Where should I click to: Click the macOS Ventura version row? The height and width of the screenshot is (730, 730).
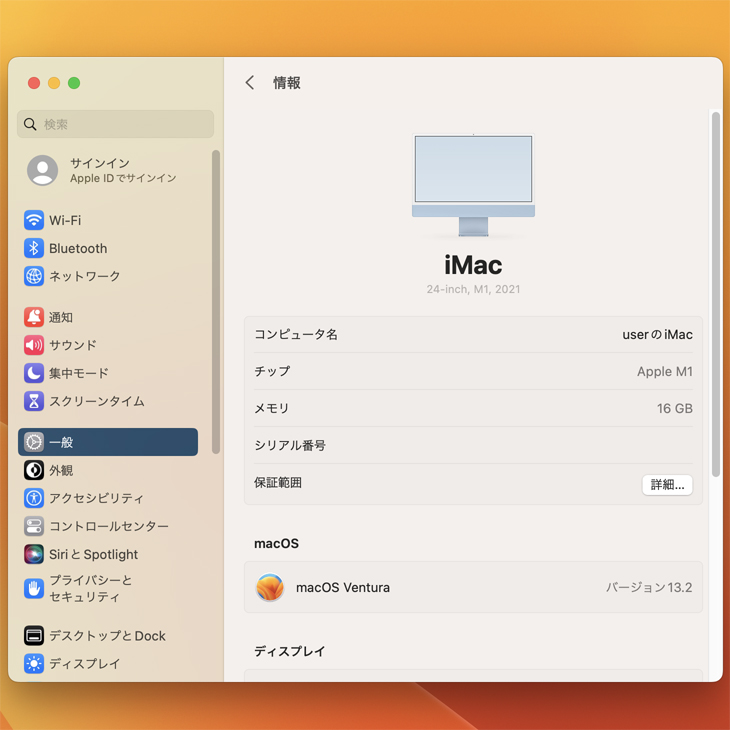pyautogui.click(x=473, y=588)
